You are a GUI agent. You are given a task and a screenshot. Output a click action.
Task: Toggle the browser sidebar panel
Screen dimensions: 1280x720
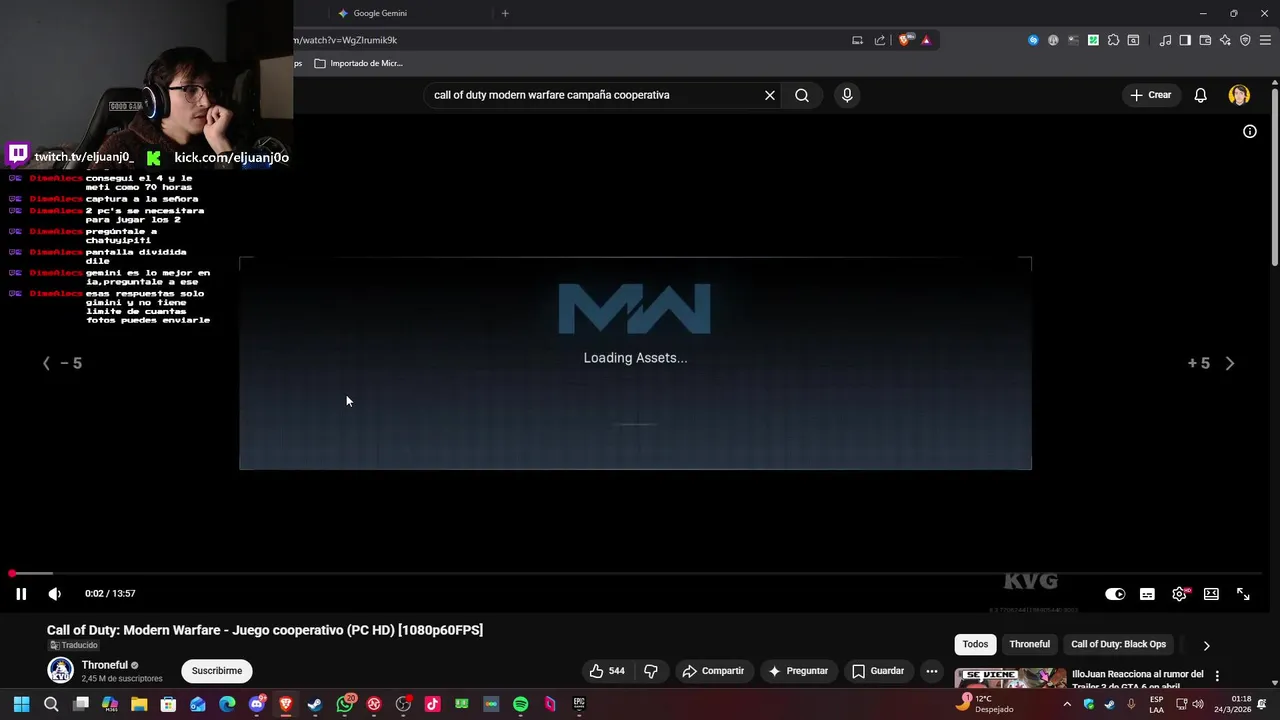(x=1185, y=40)
